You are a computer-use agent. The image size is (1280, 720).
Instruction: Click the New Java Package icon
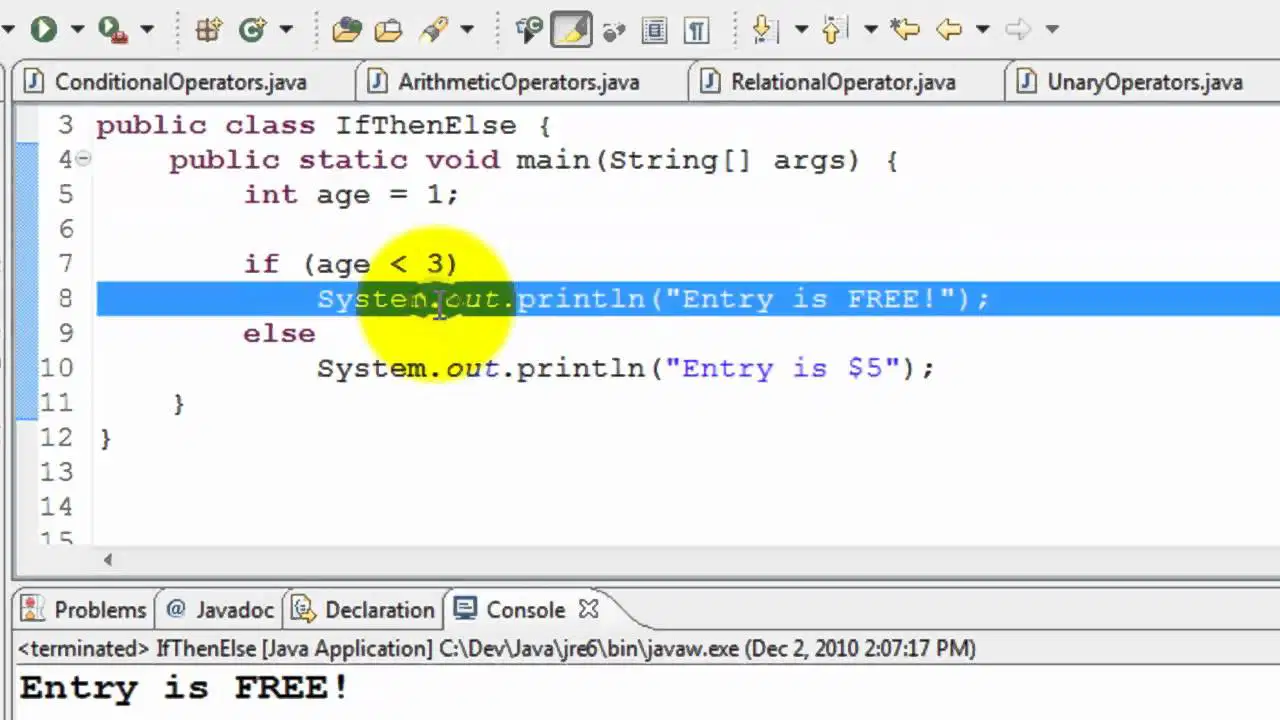click(x=208, y=29)
